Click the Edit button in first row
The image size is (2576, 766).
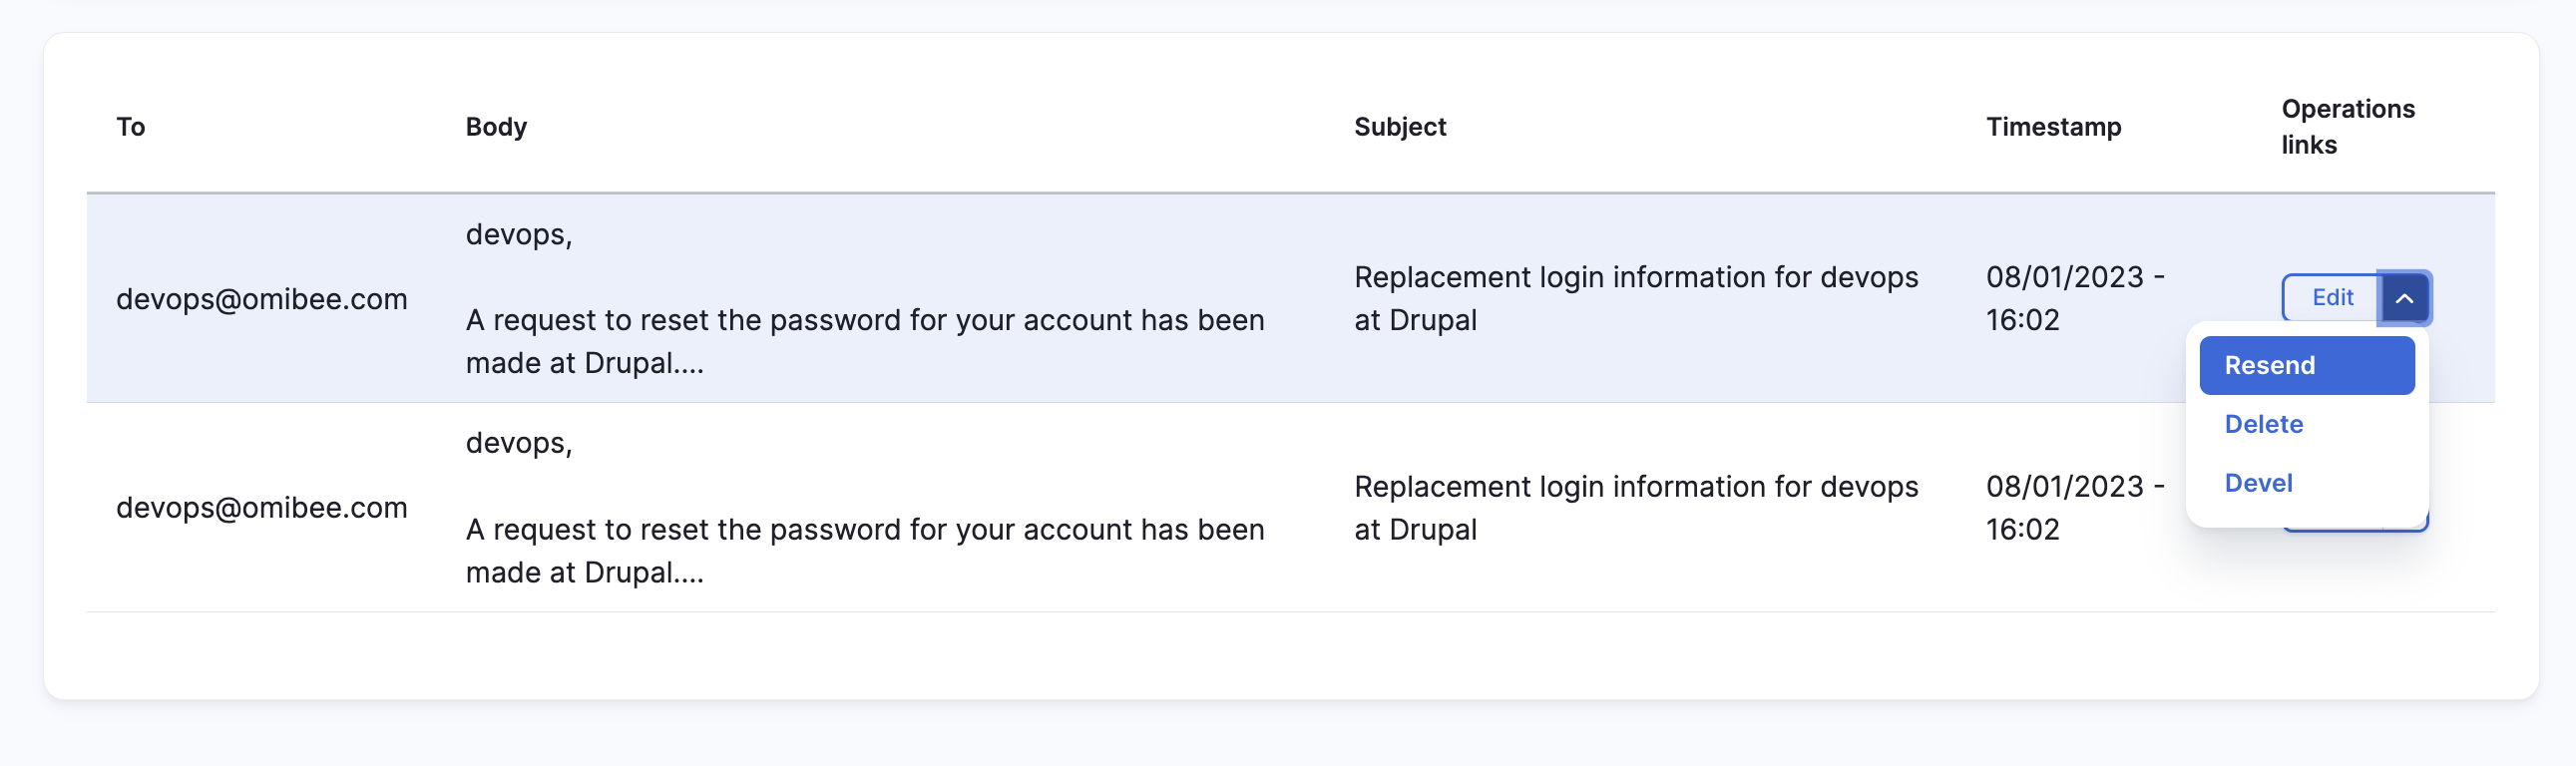(2331, 298)
